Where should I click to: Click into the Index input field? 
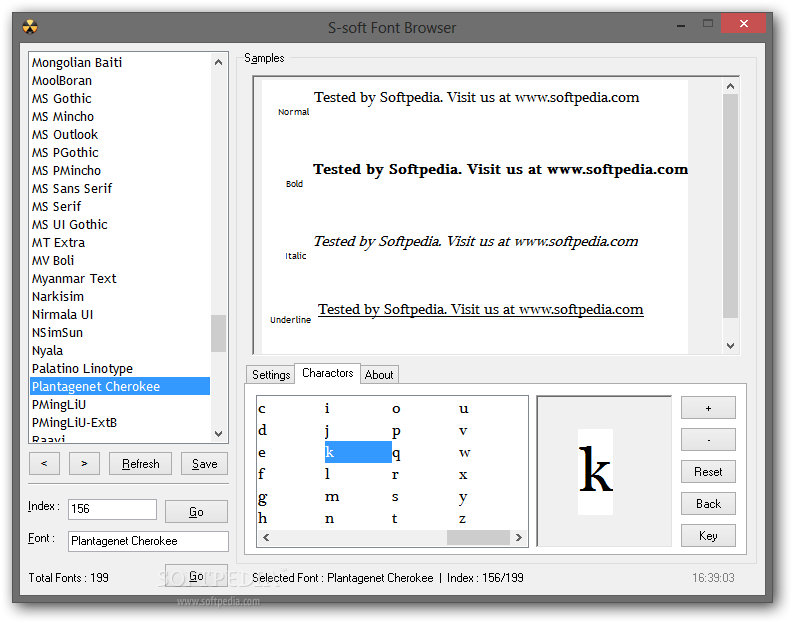pyautogui.click(x=112, y=509)
